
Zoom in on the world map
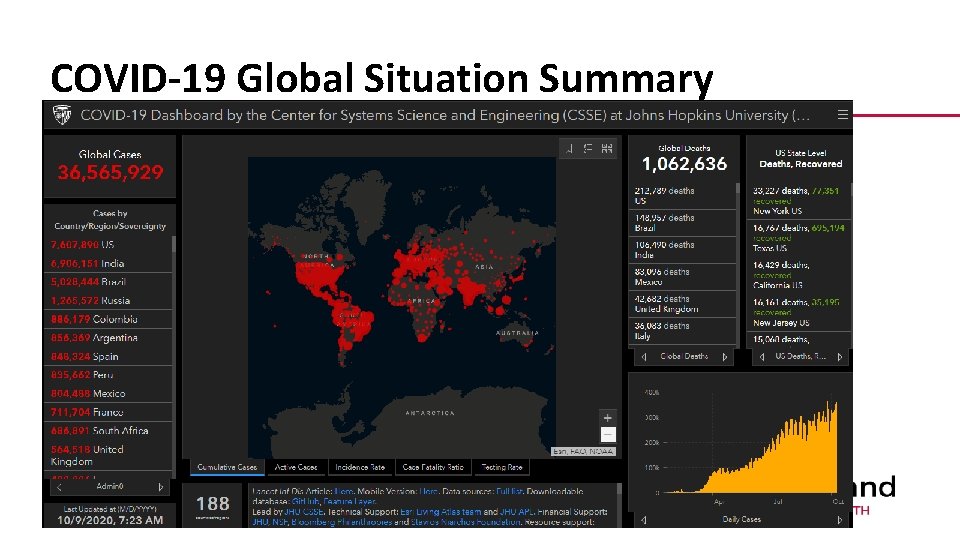(607, 418)
